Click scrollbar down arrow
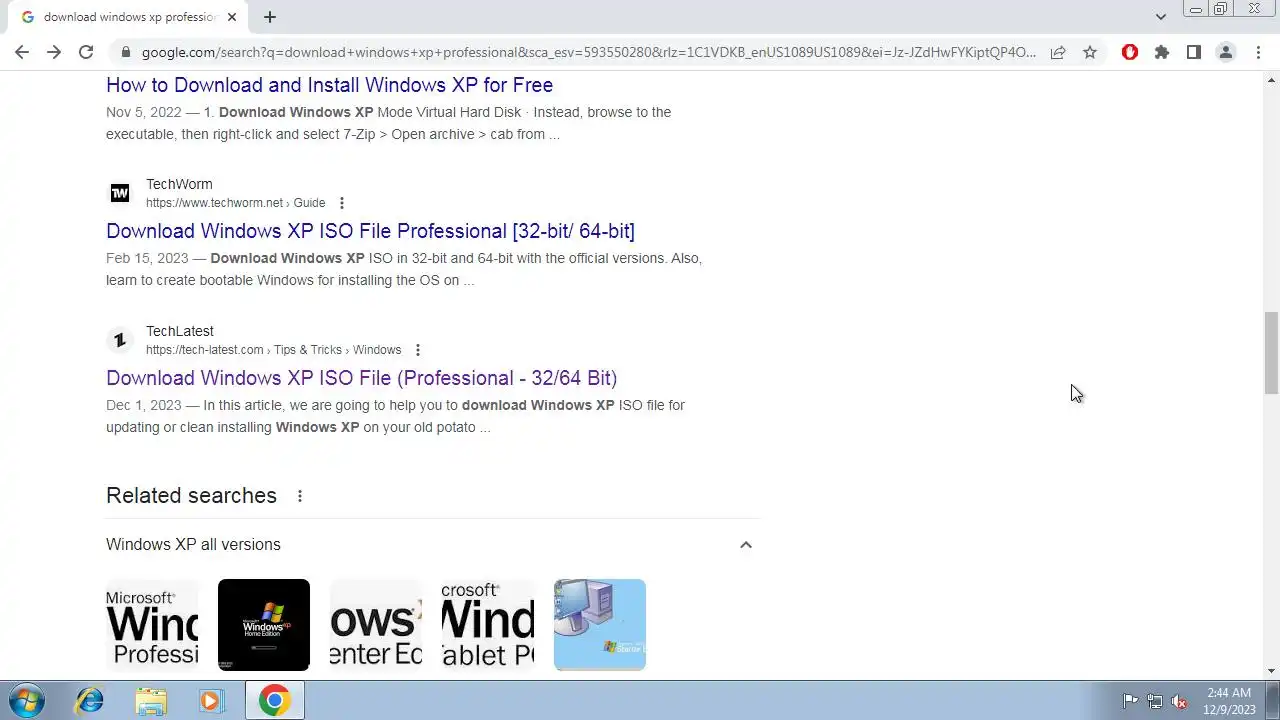 click(1271, 671)
